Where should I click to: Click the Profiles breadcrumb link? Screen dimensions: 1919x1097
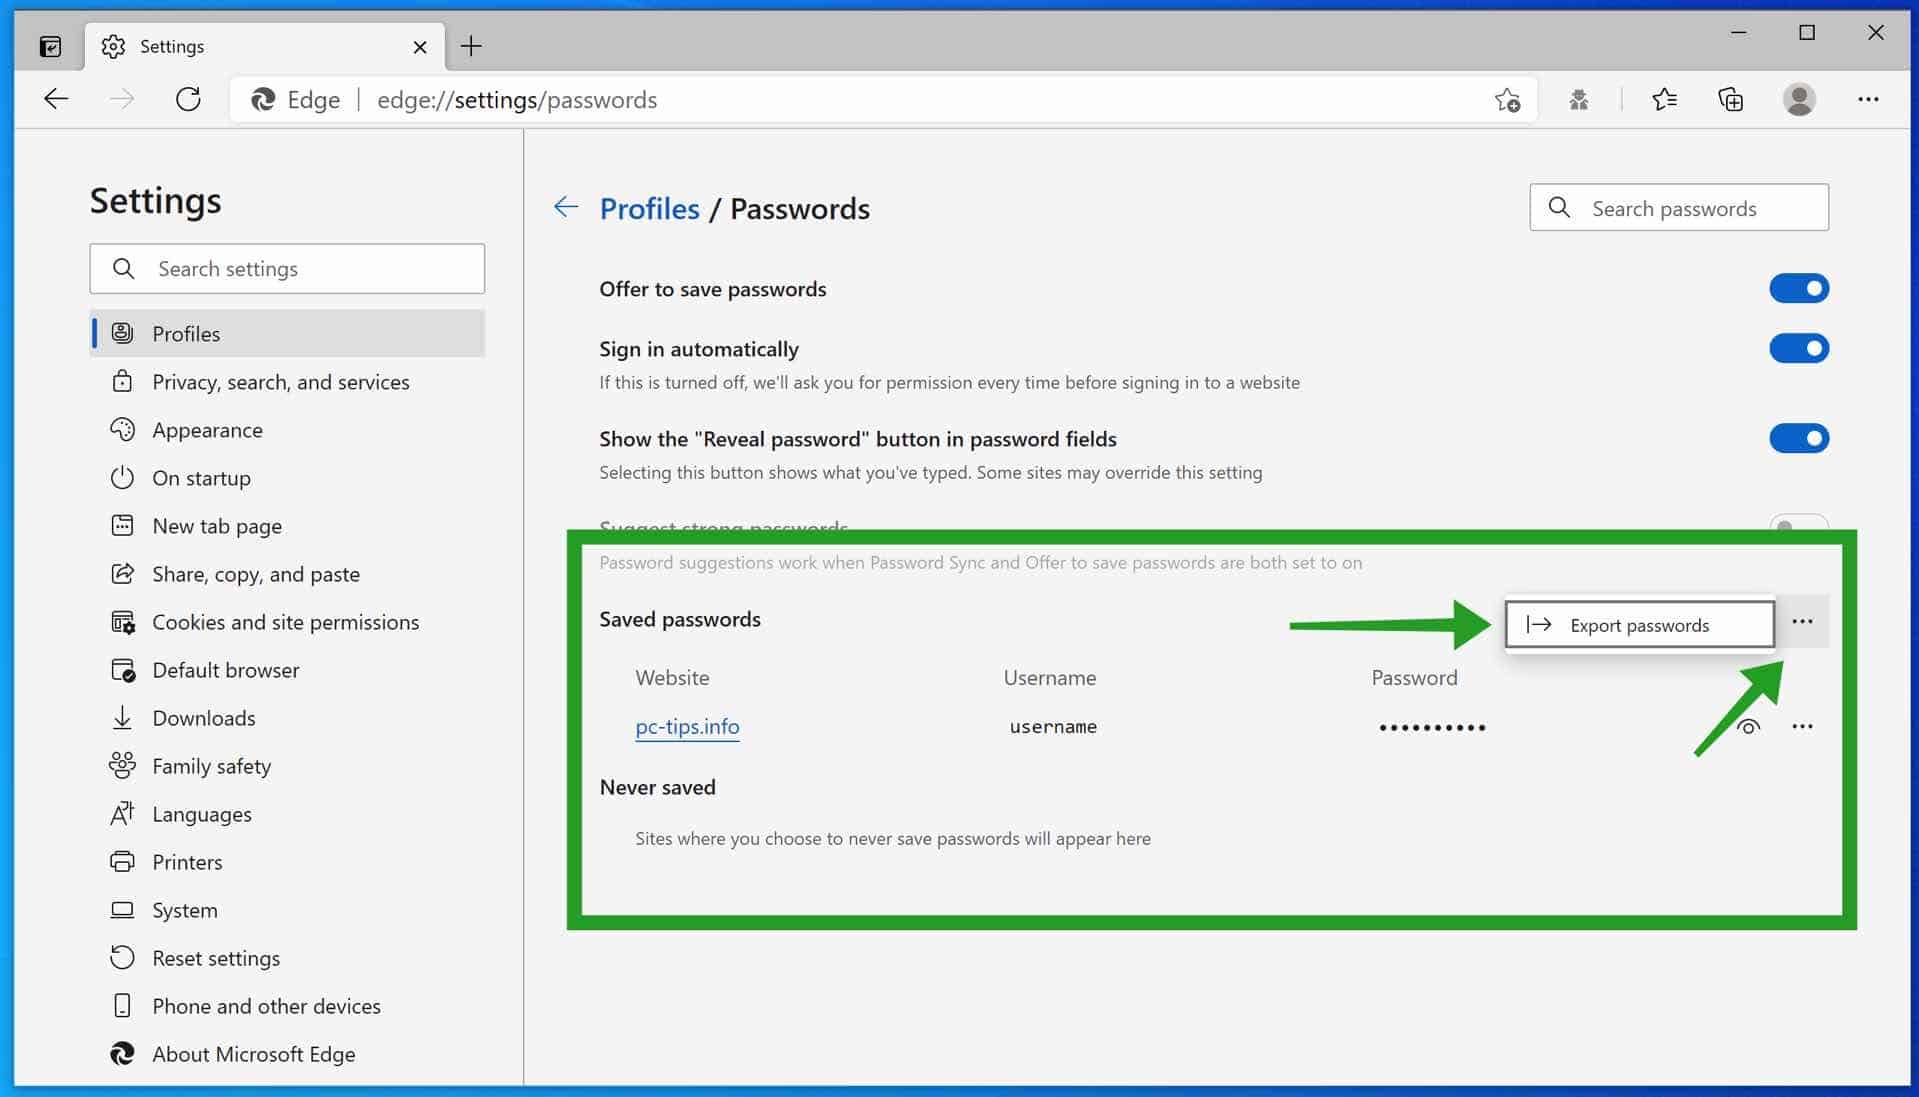(649, 209)
